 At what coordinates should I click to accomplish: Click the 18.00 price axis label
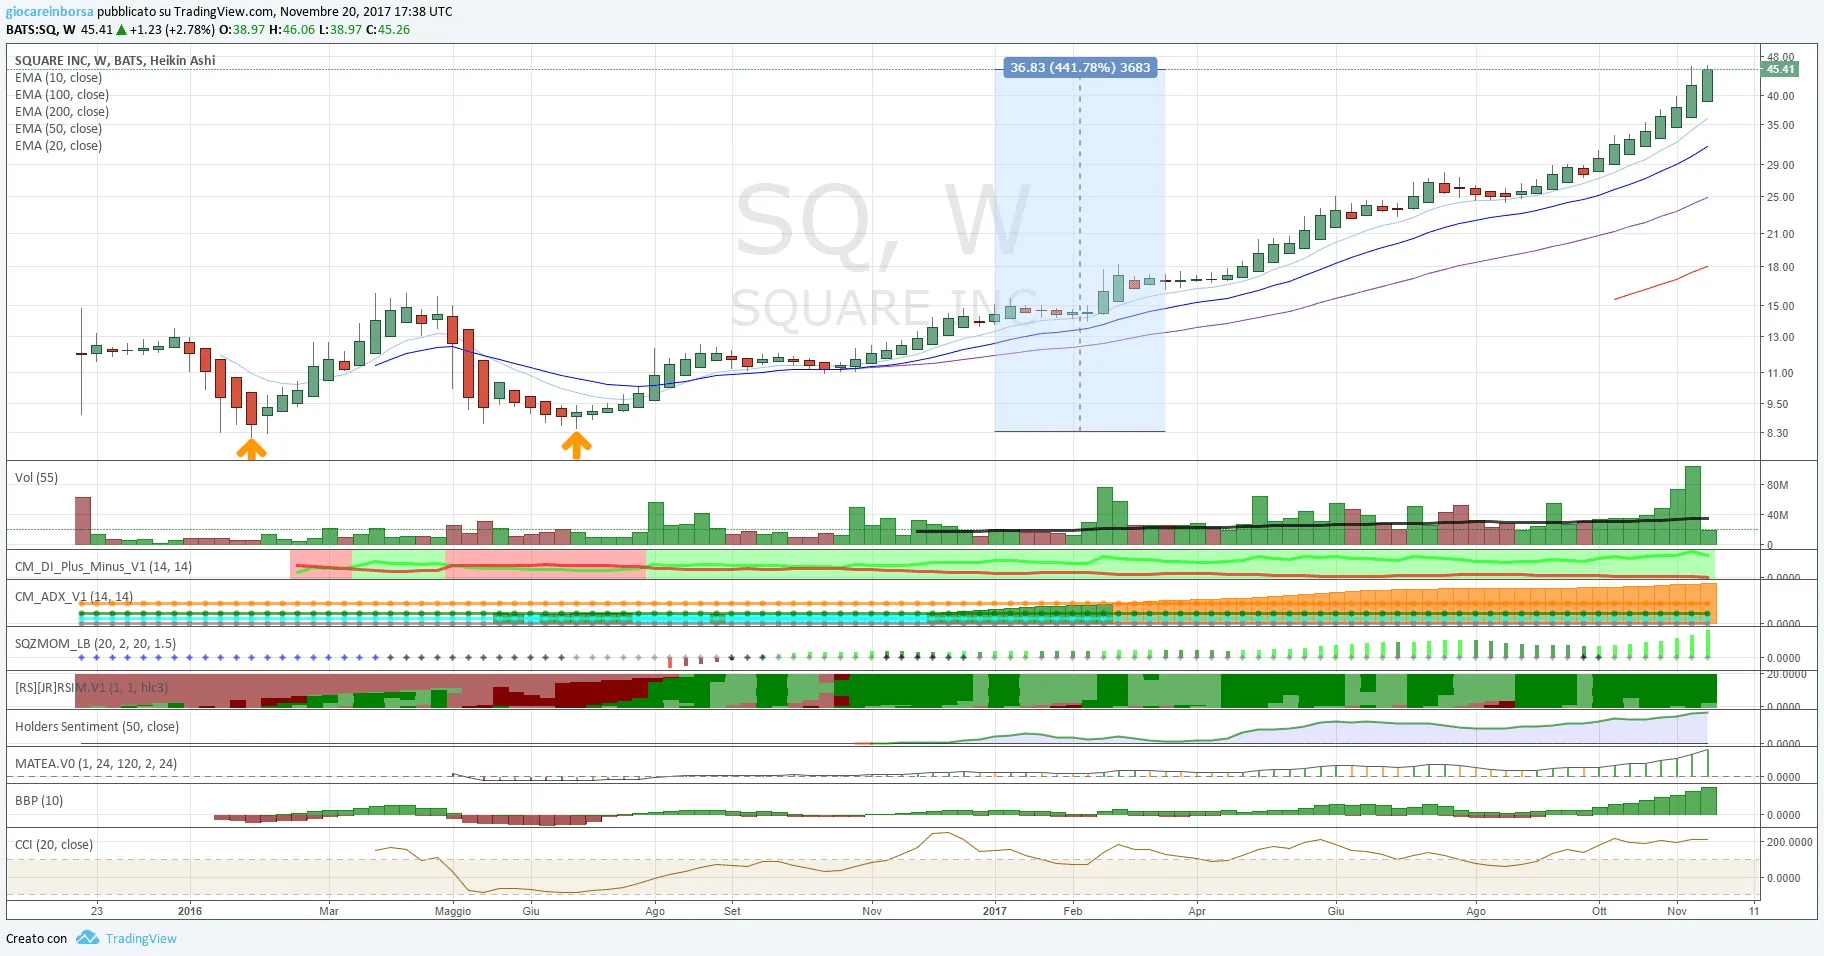point(1780,268)
